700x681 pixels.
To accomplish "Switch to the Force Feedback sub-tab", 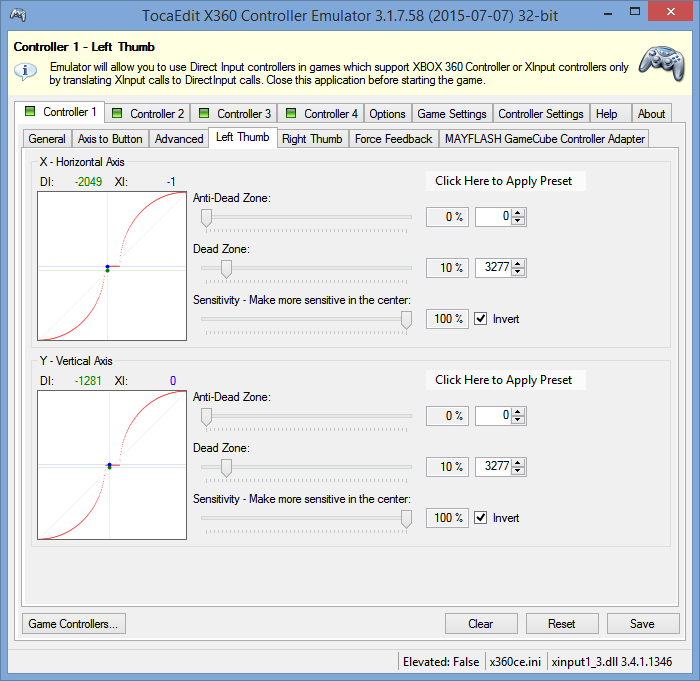I will (393, 139).
